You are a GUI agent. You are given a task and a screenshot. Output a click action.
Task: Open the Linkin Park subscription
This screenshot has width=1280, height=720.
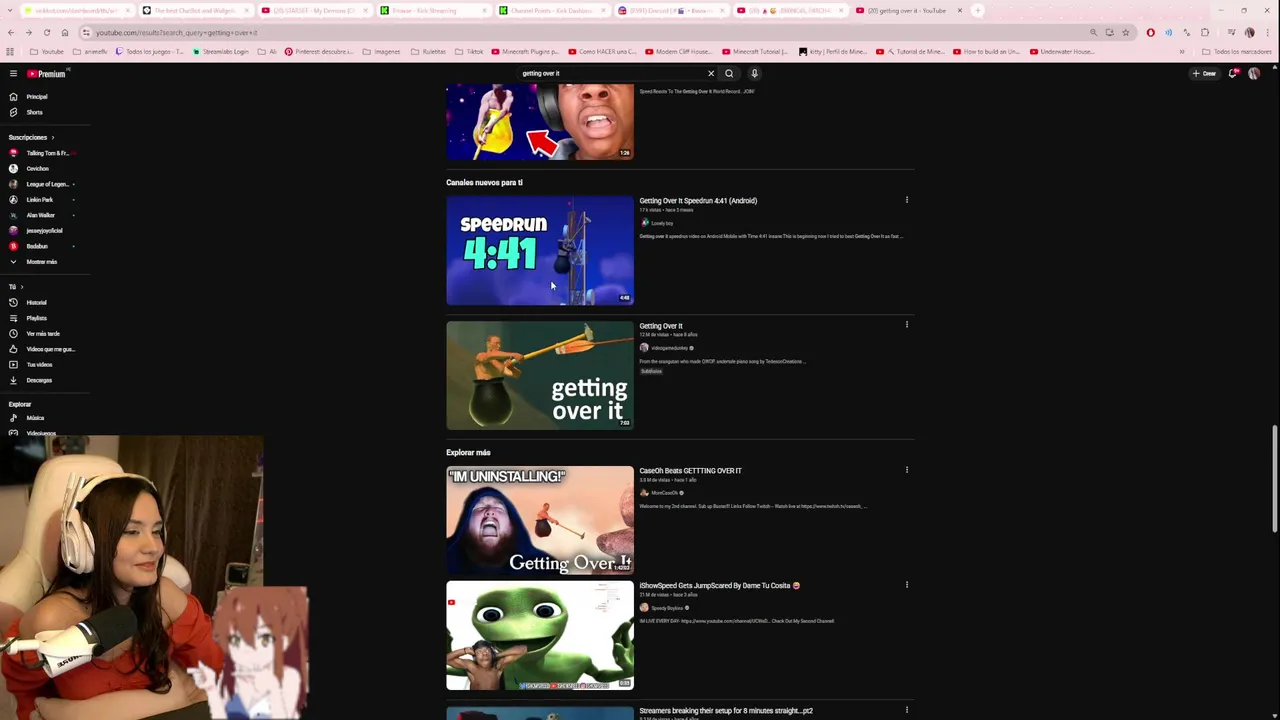(42, 200)
